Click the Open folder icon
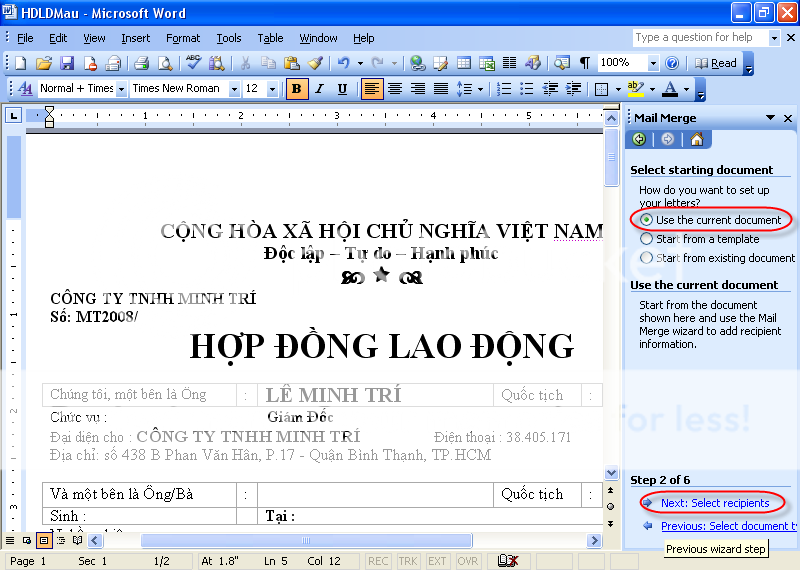The width and height of the screenshot is (800, 570). click(44, 63)
